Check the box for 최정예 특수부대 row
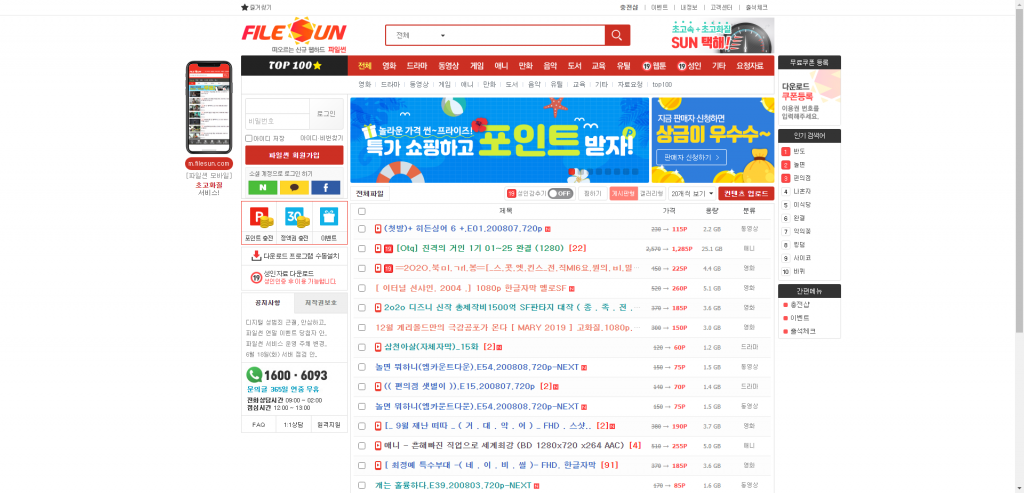This screenshot has height=493, width=1024. coord(362,466)
